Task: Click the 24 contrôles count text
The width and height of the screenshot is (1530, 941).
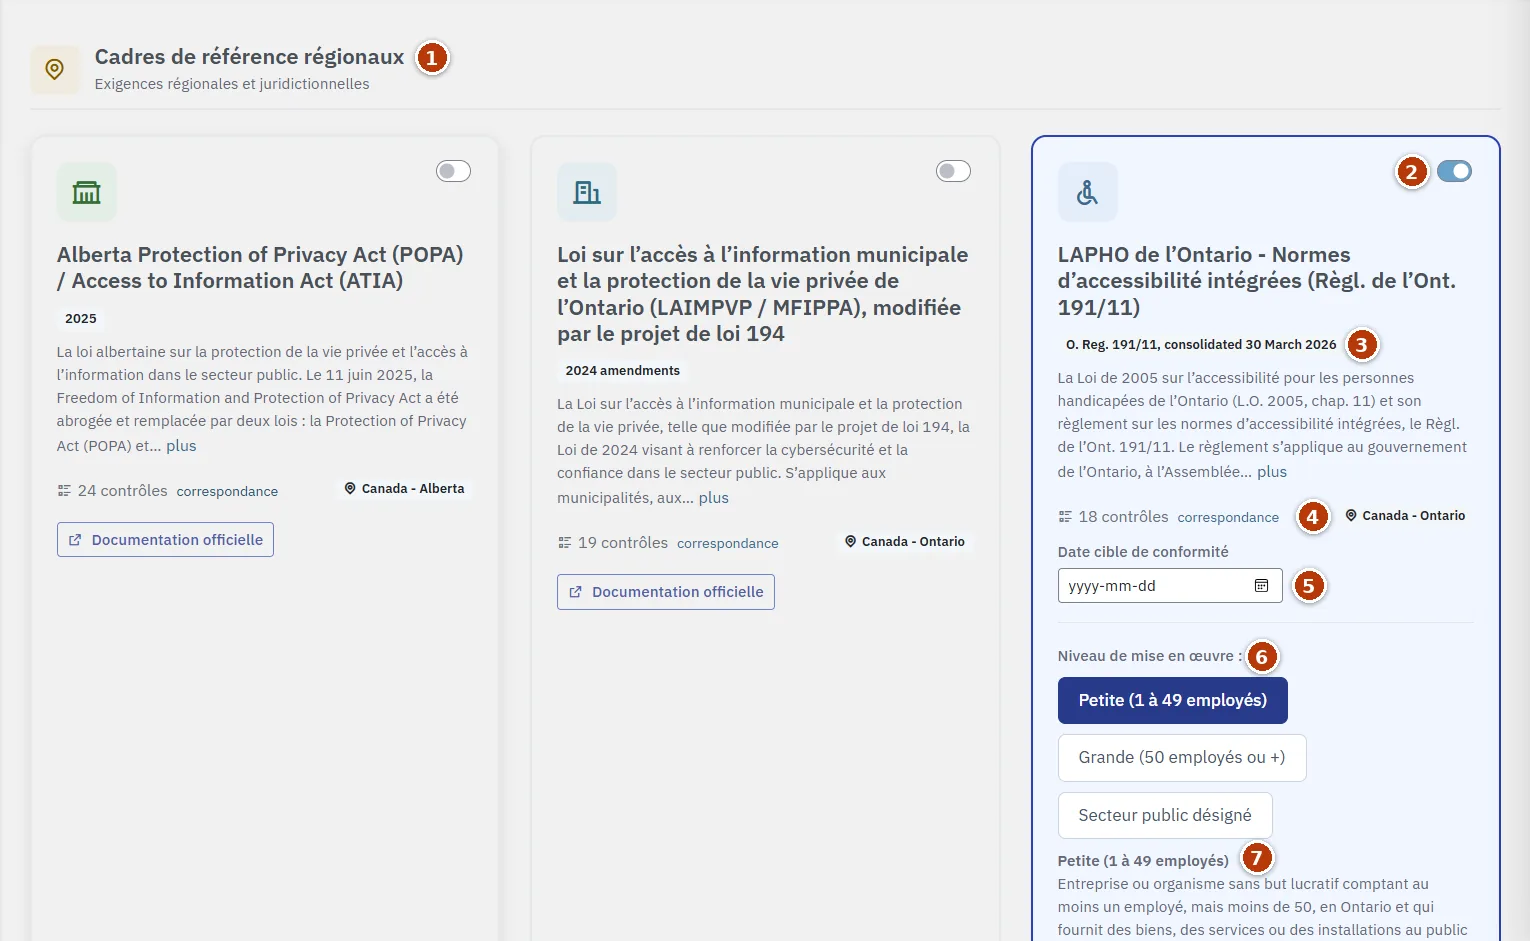Action: [123, 491]
